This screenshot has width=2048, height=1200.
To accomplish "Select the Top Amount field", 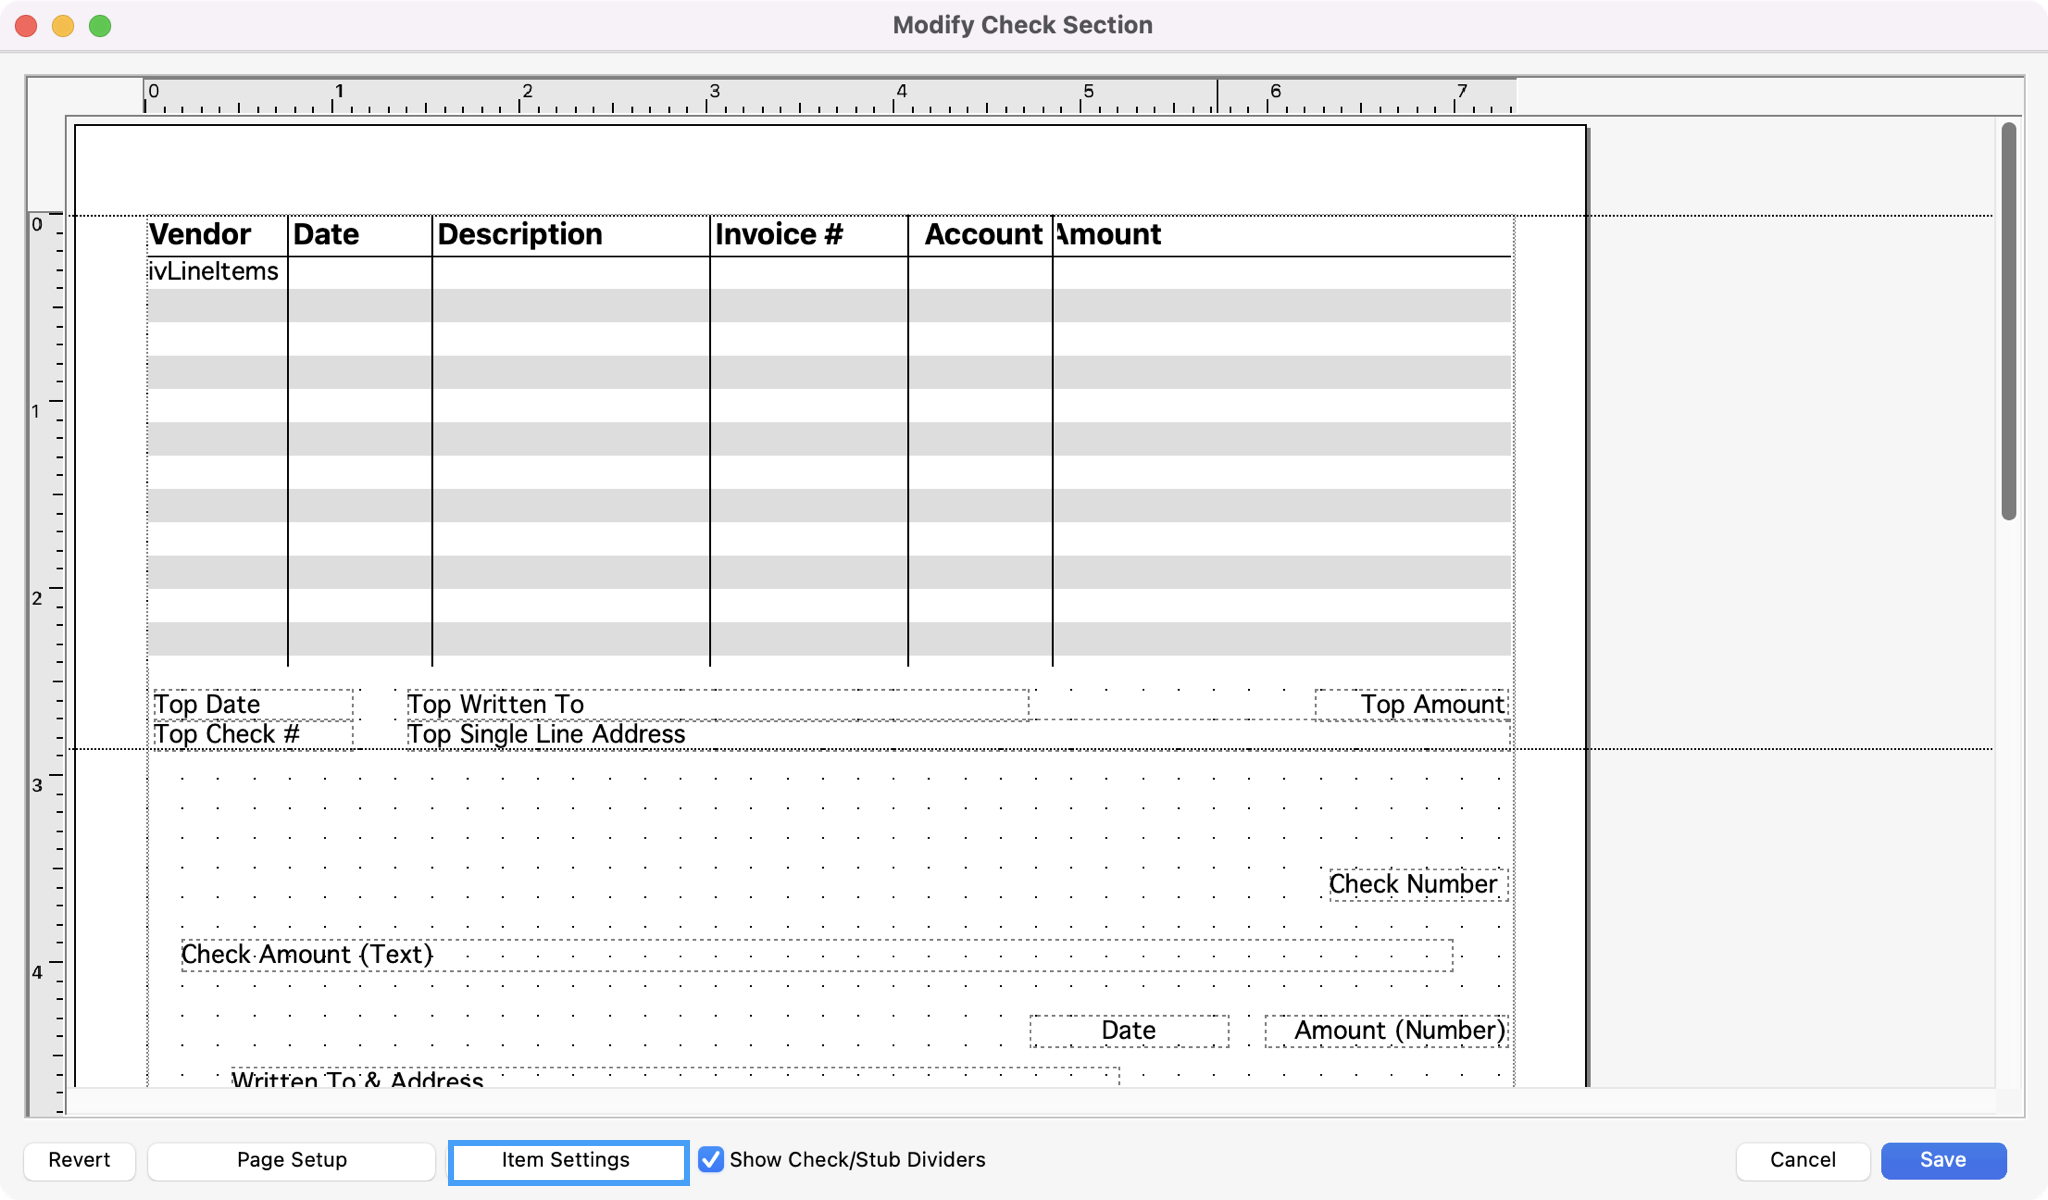I will pos(1411,704).
